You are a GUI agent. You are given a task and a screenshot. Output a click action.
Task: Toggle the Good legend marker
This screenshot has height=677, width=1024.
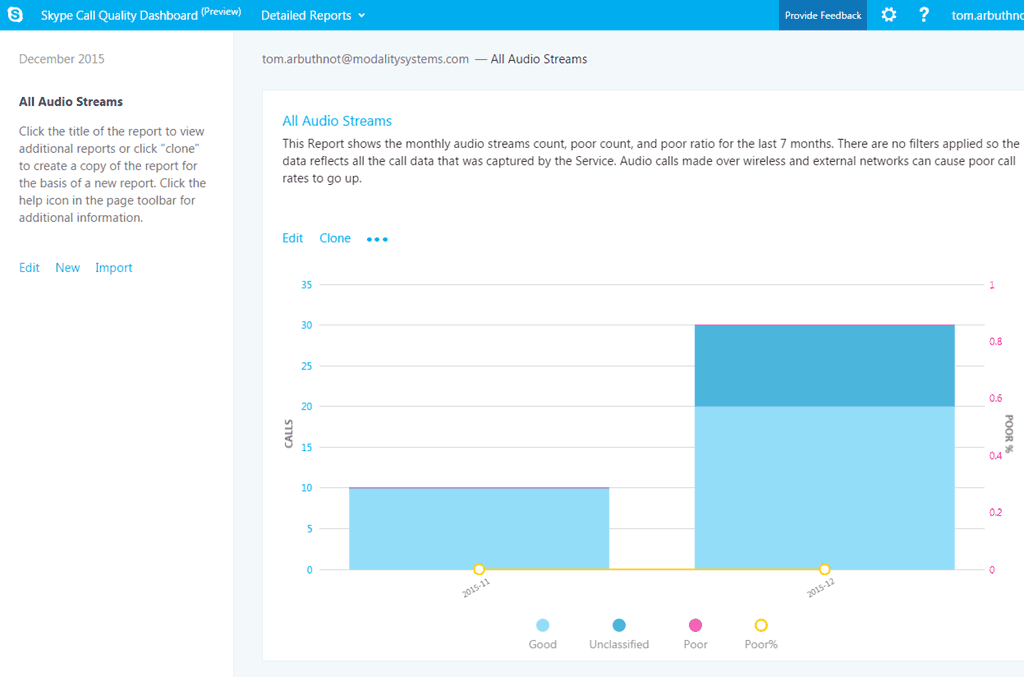click(542, 625)
